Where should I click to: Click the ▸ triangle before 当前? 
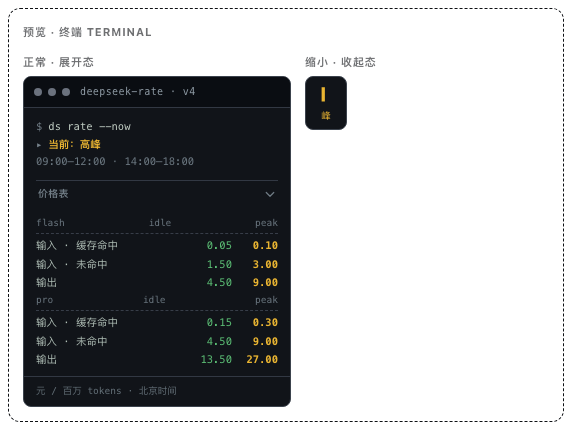pyautogui.click(x=39, y=145)
